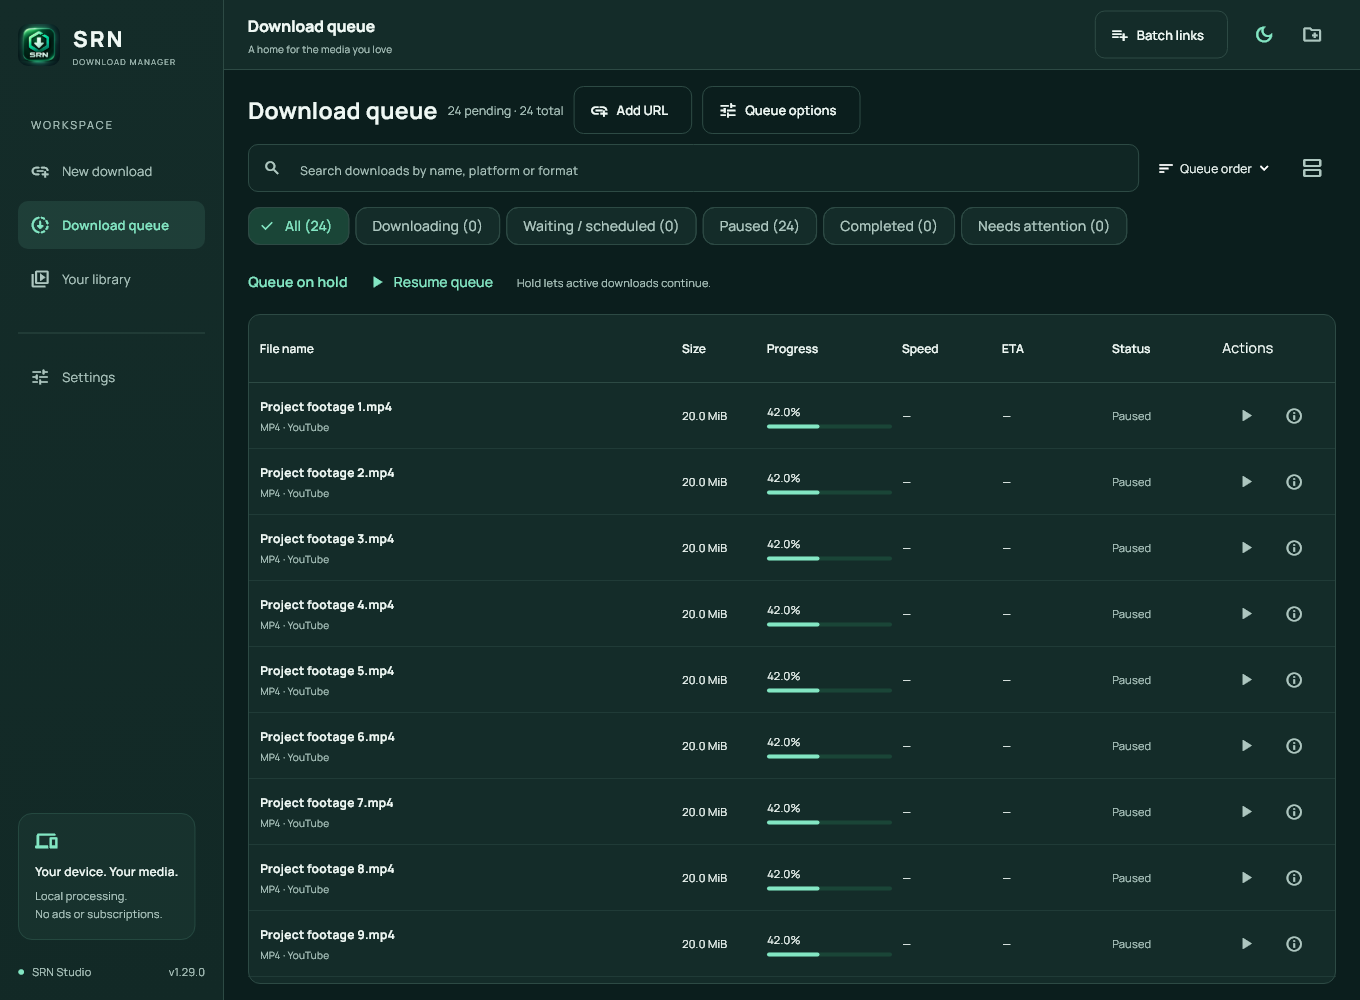Show info for Project footage 2.mp4
The height and width of the screenshot is (1000, 1360).
(x=1294, y=482)
